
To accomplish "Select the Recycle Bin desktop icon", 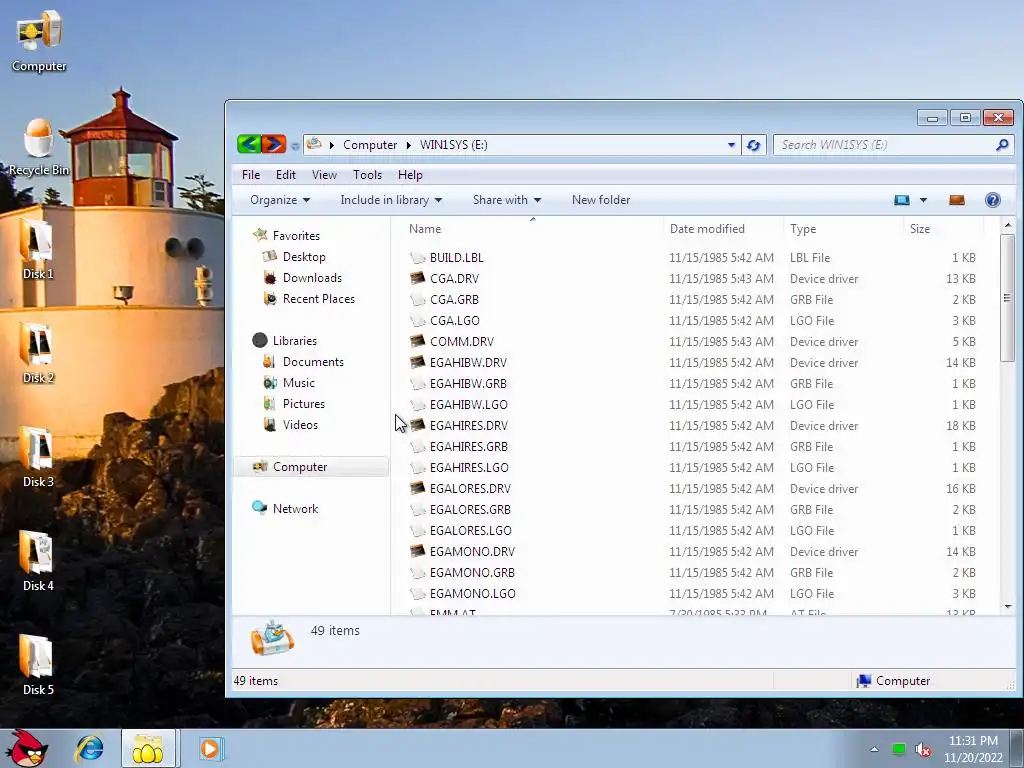I will (39, 147).
